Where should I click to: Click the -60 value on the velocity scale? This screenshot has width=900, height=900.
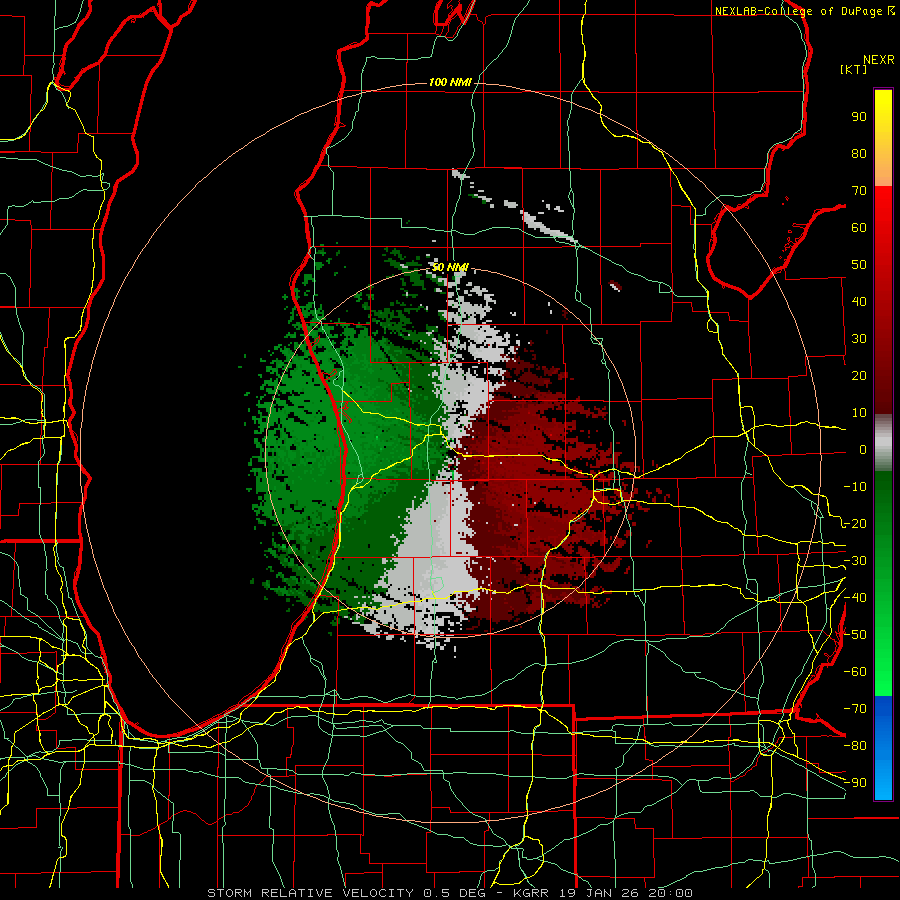(855, 672)
